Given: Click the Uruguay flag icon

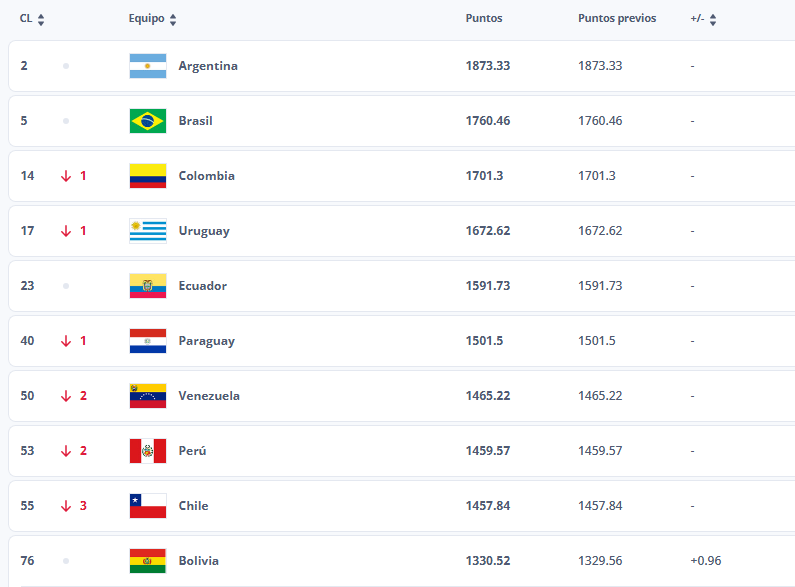Looking at the screenshot, I should [148, 231].
